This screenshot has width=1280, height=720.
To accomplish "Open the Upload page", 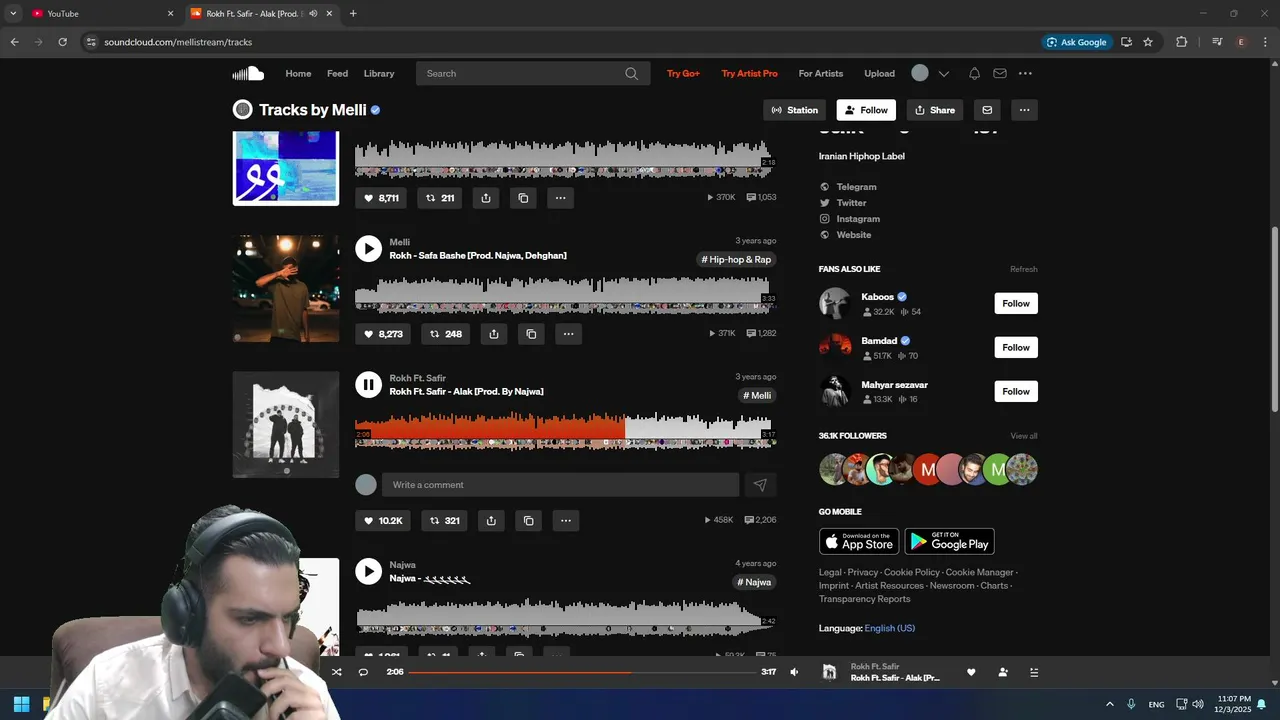I will (x=880, y=73).
